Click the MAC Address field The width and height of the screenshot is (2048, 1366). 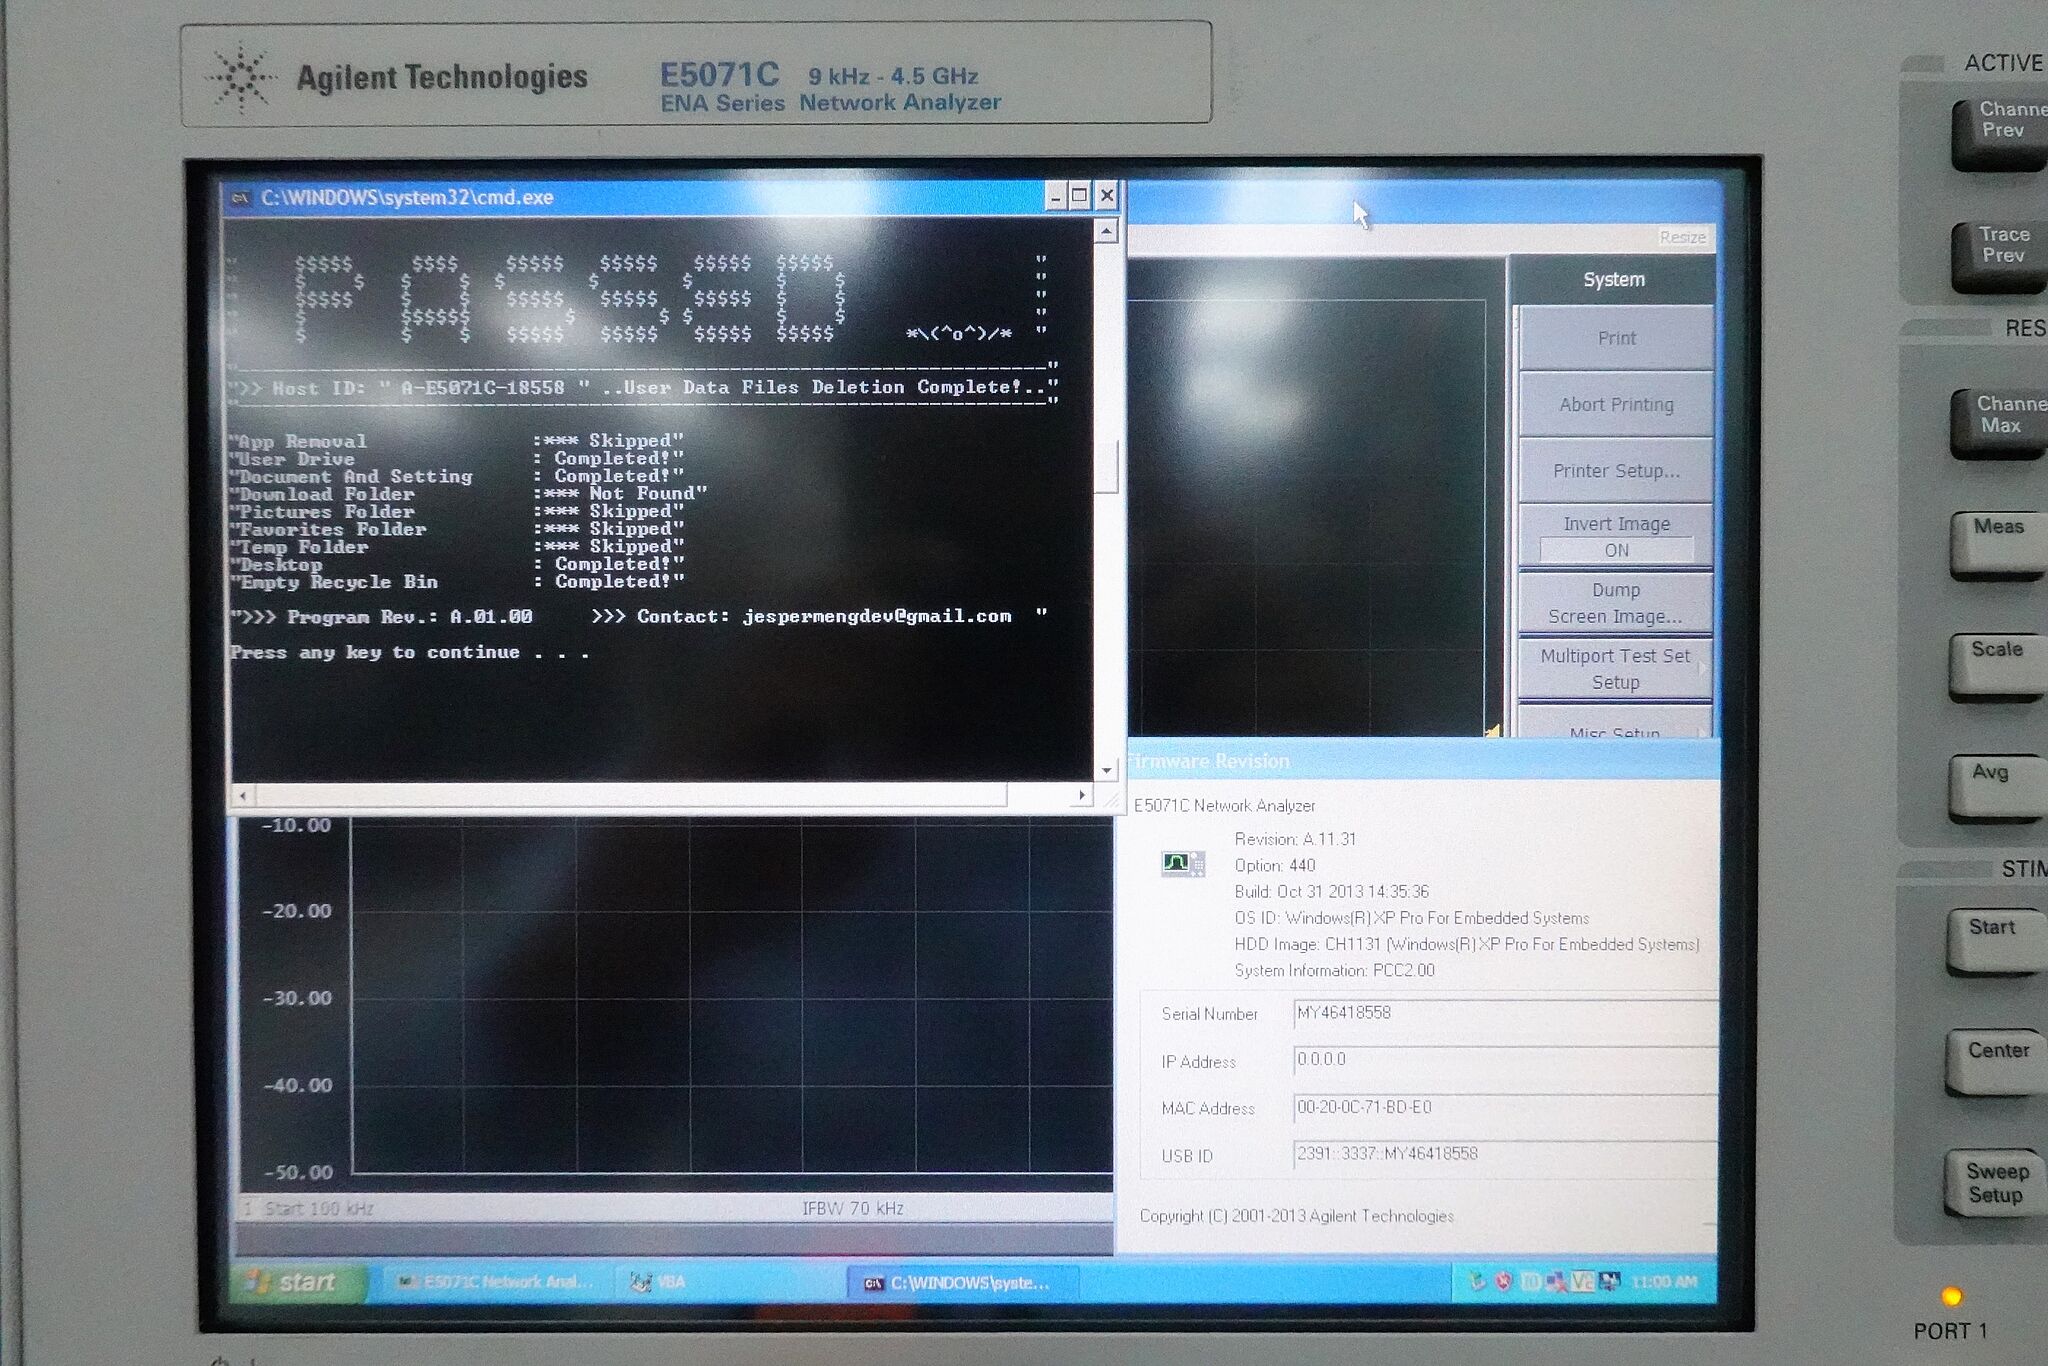(1504, 1107)
